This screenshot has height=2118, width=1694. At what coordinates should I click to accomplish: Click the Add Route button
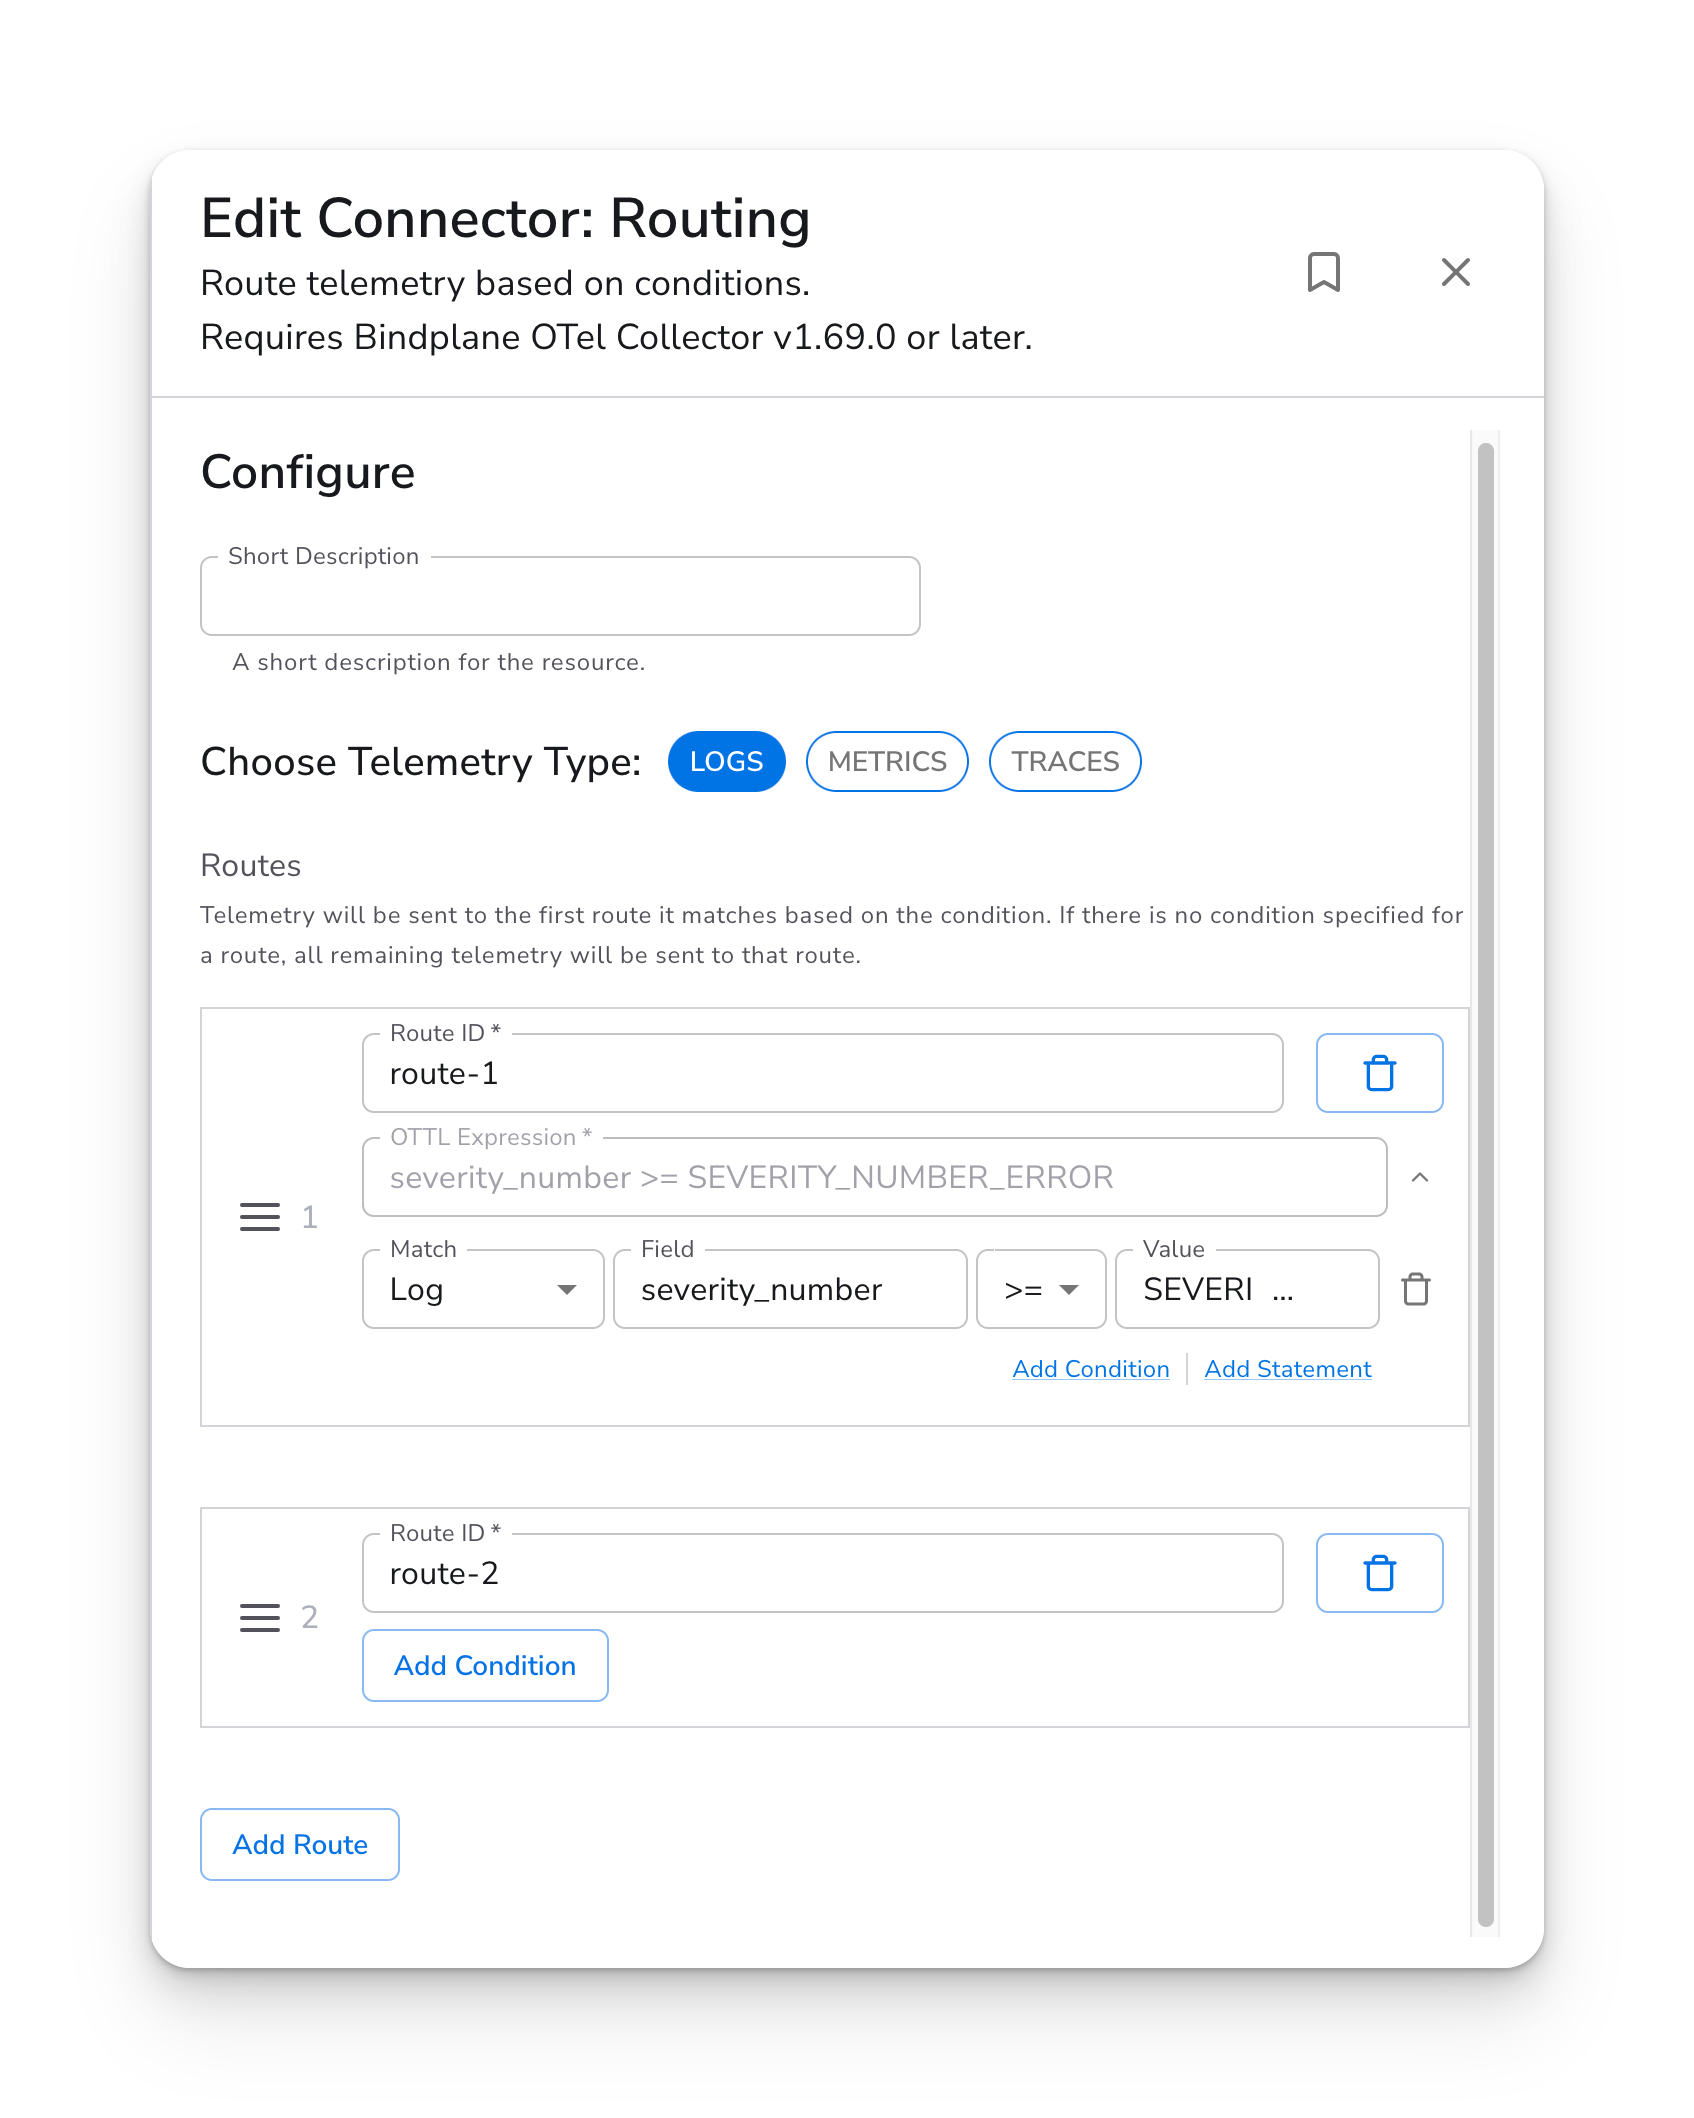pos(300,1844)
